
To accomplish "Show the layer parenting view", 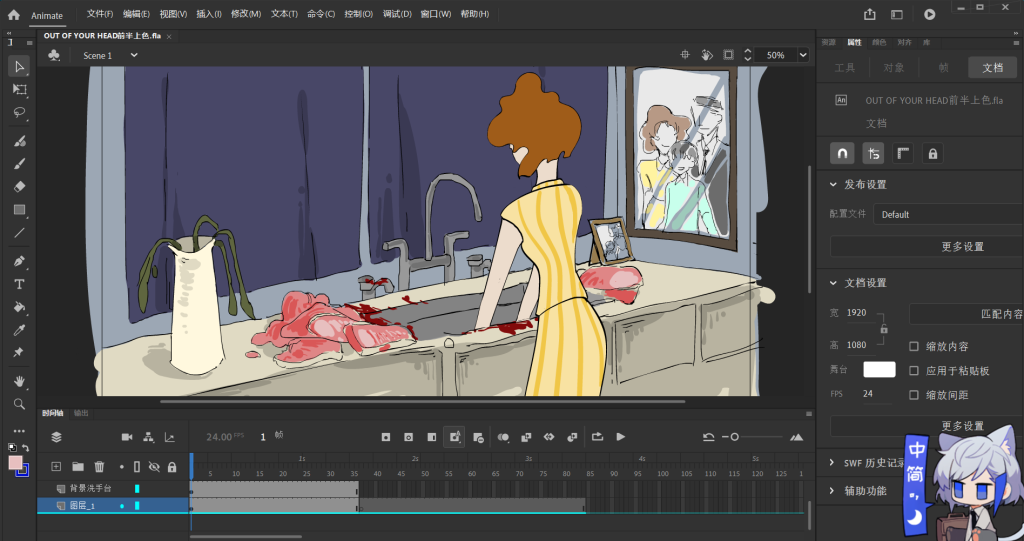I will (148, 437).
